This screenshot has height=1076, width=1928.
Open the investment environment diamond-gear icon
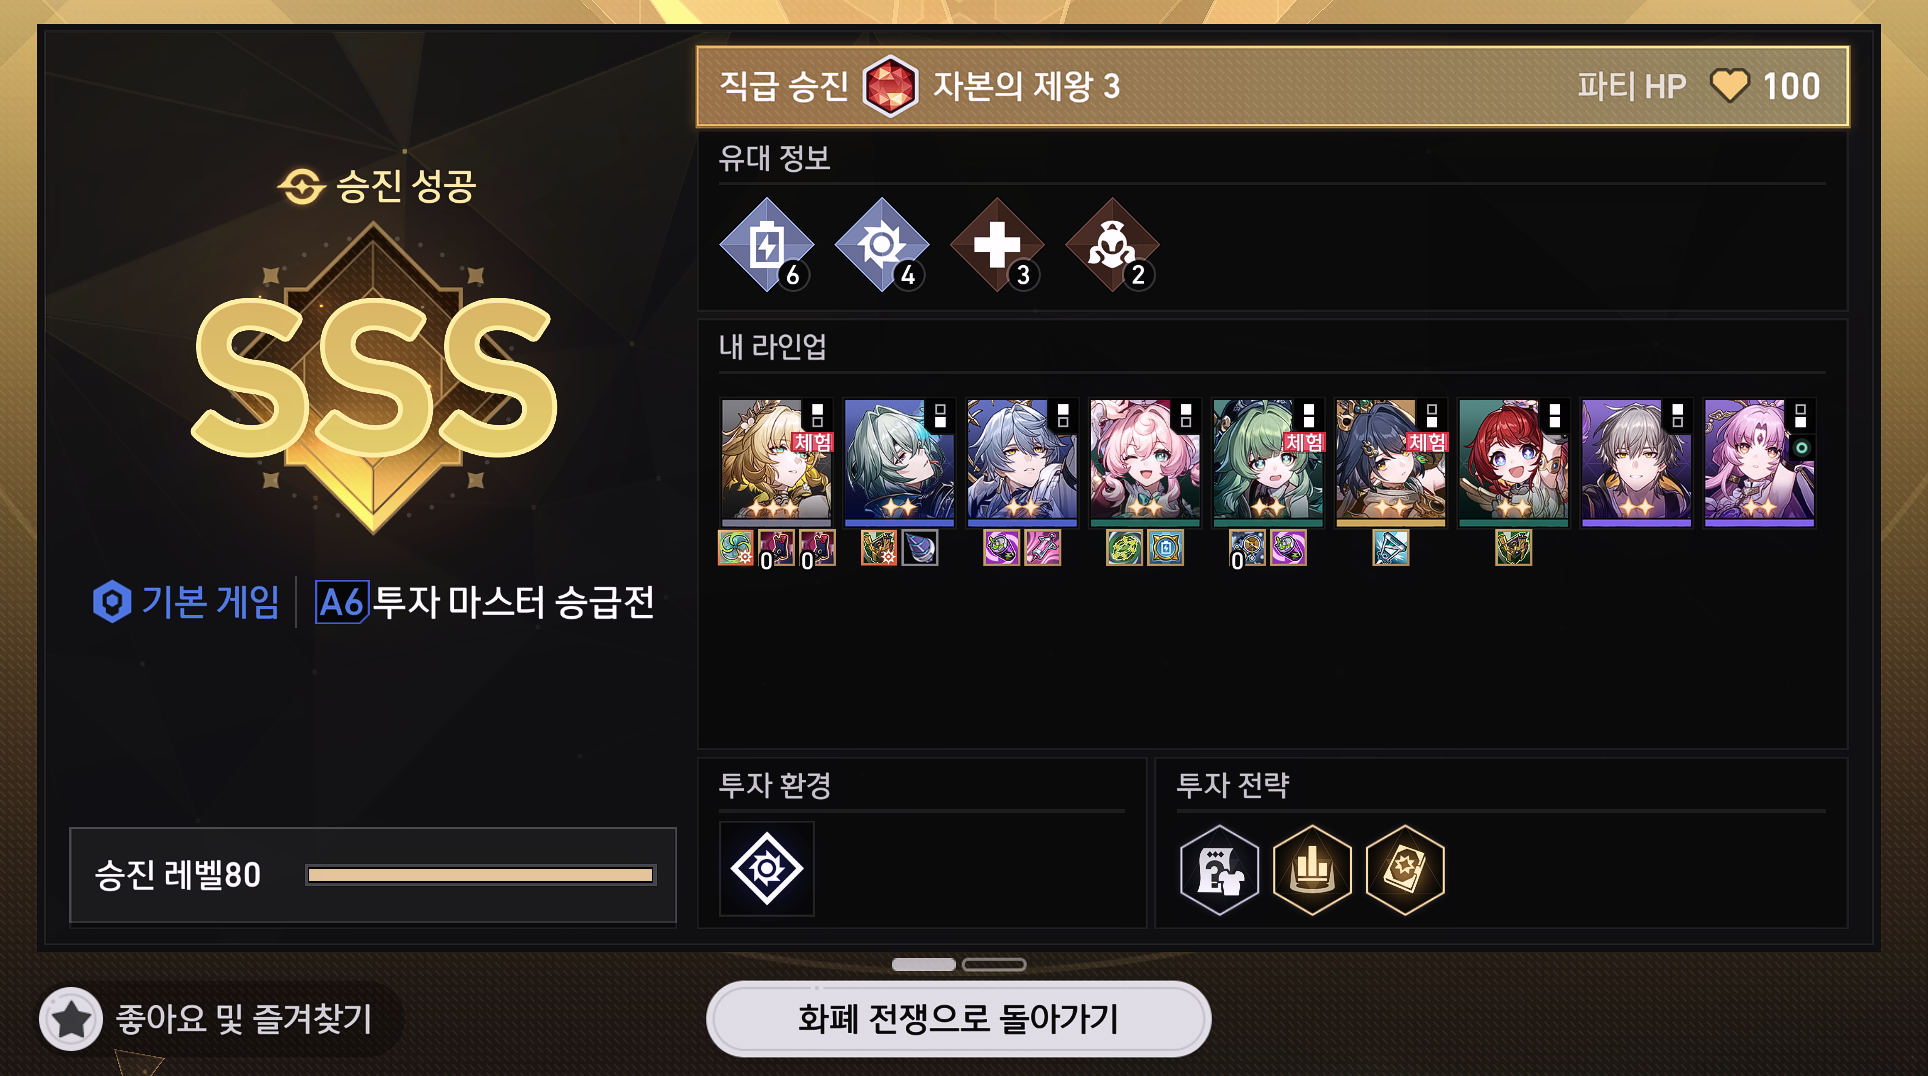tap(767, 869)
